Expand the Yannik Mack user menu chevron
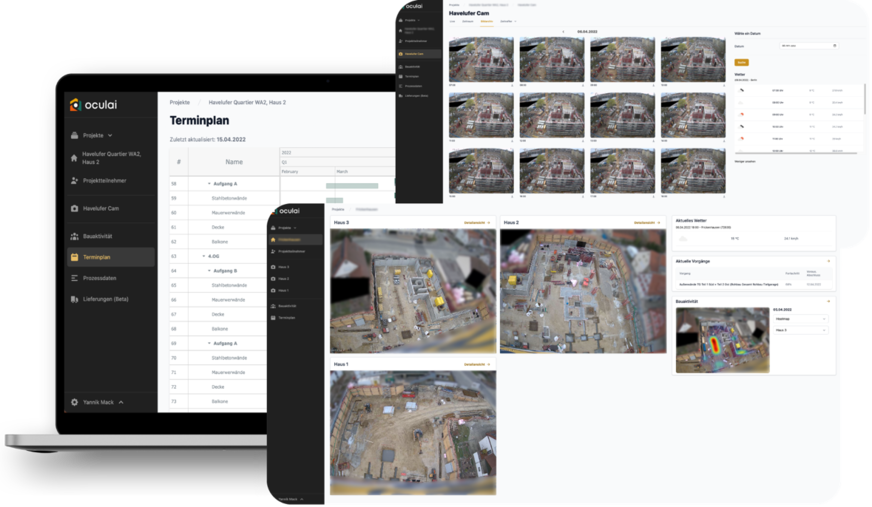The width and height of the screenshot is (872, 507). tap(121, 402)
